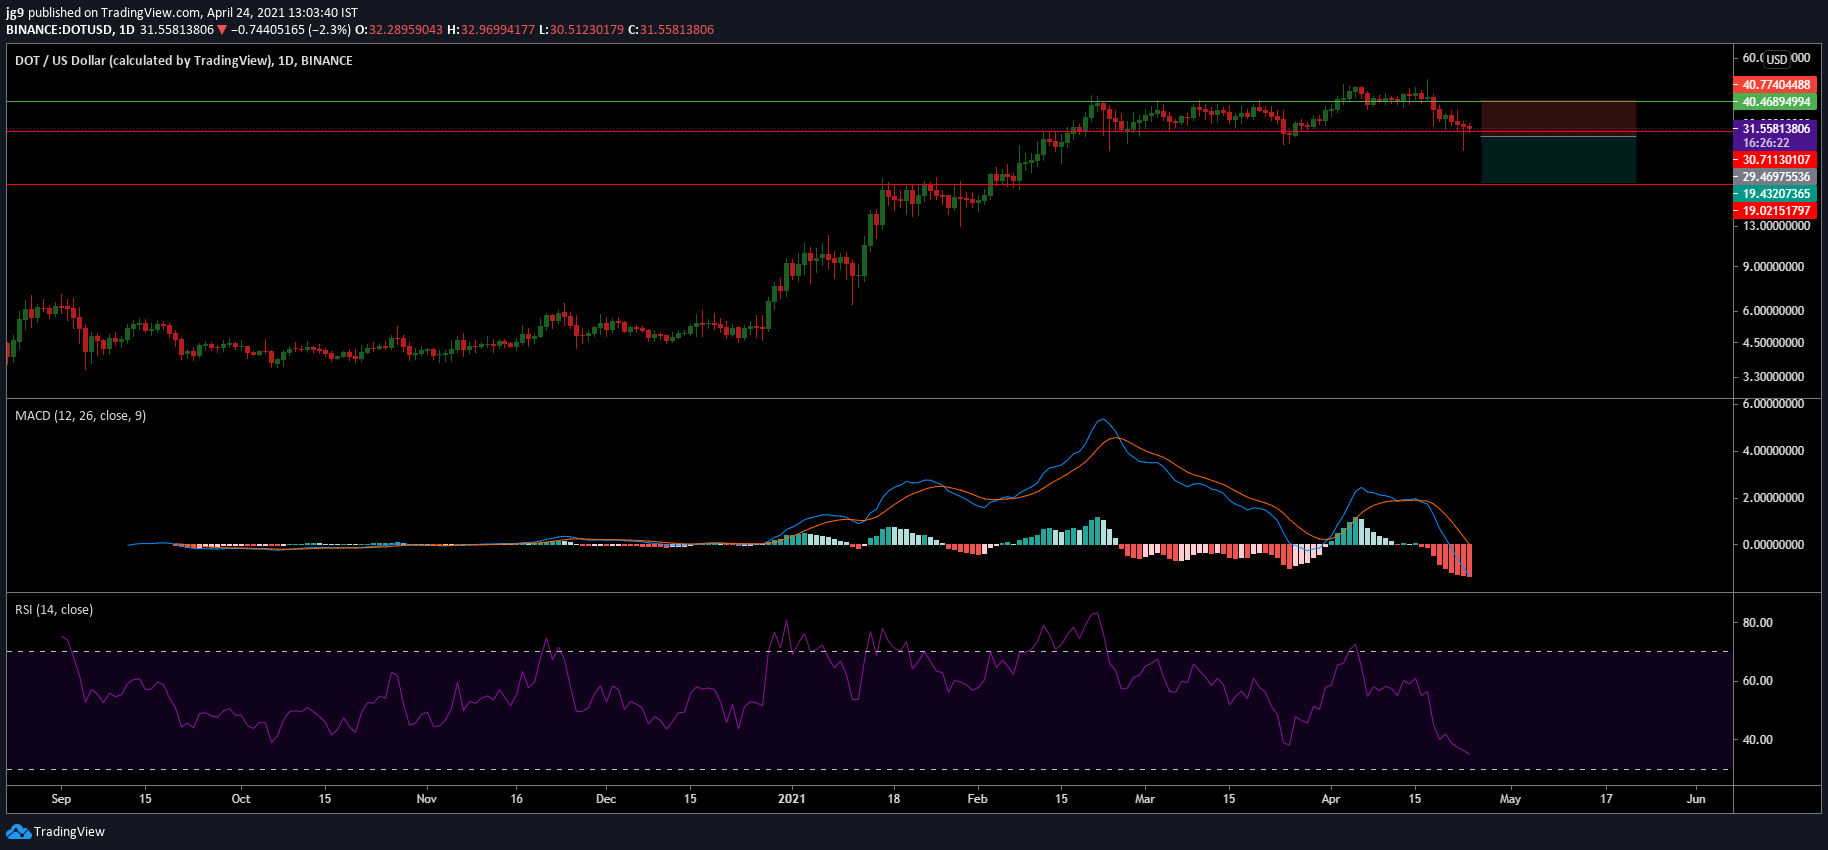The image size is (1828, 850).
Task: Click the 4.00000000 MACD axis value
Action: pyautogui.click(x=1773, y=451)
